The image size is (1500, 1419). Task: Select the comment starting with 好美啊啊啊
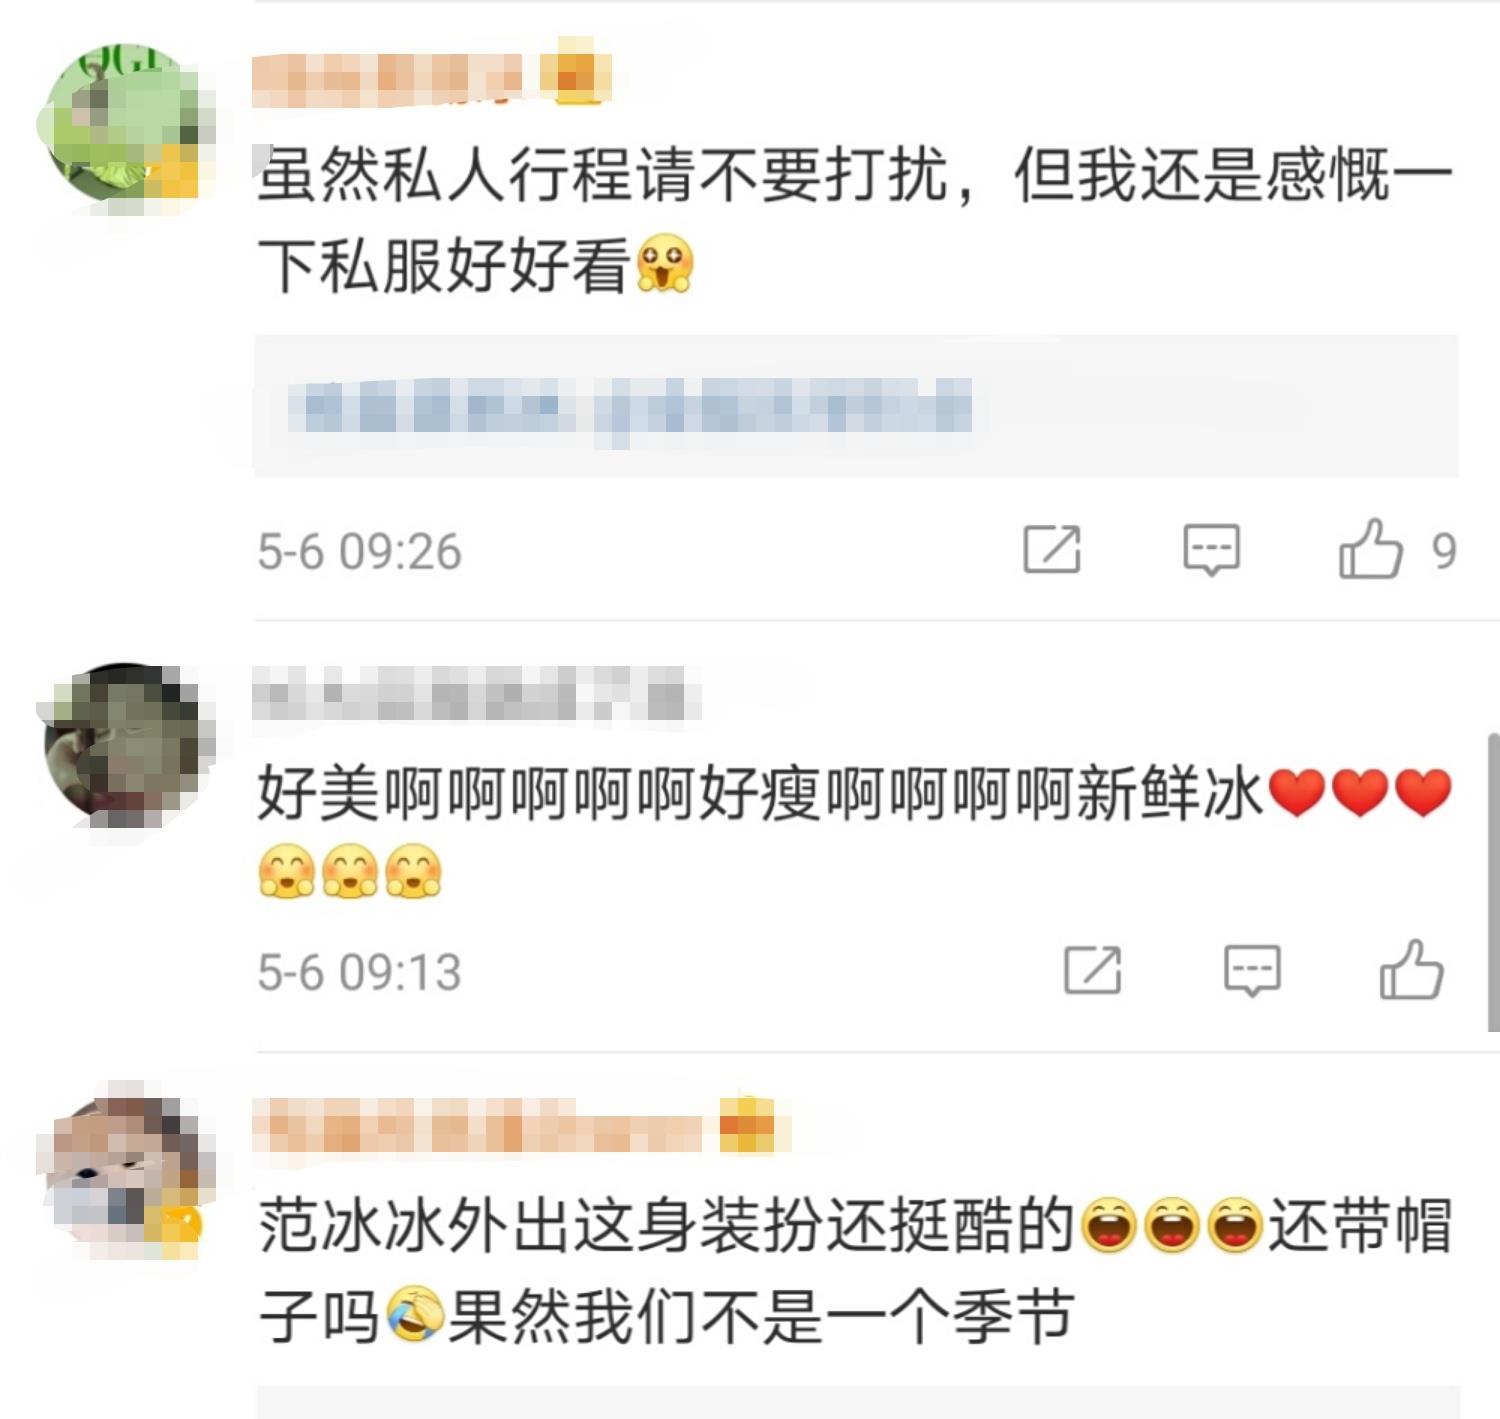(x=855, y=832)
